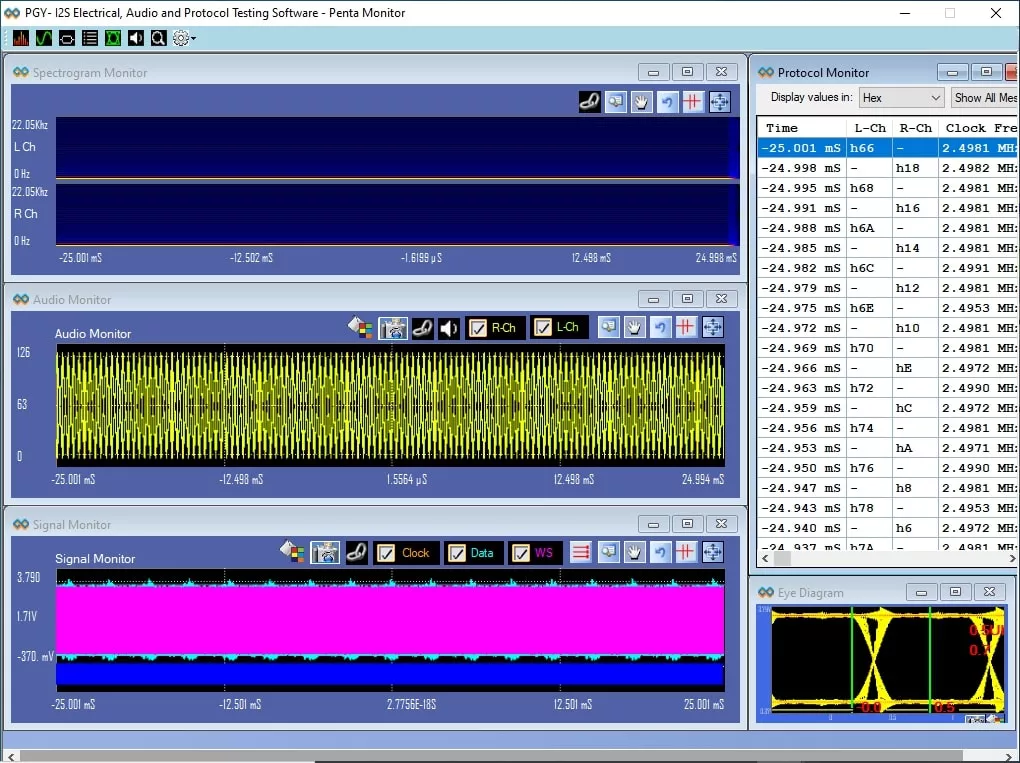Click the magnifier search icon in main toolbar

[x=158, y=38]
